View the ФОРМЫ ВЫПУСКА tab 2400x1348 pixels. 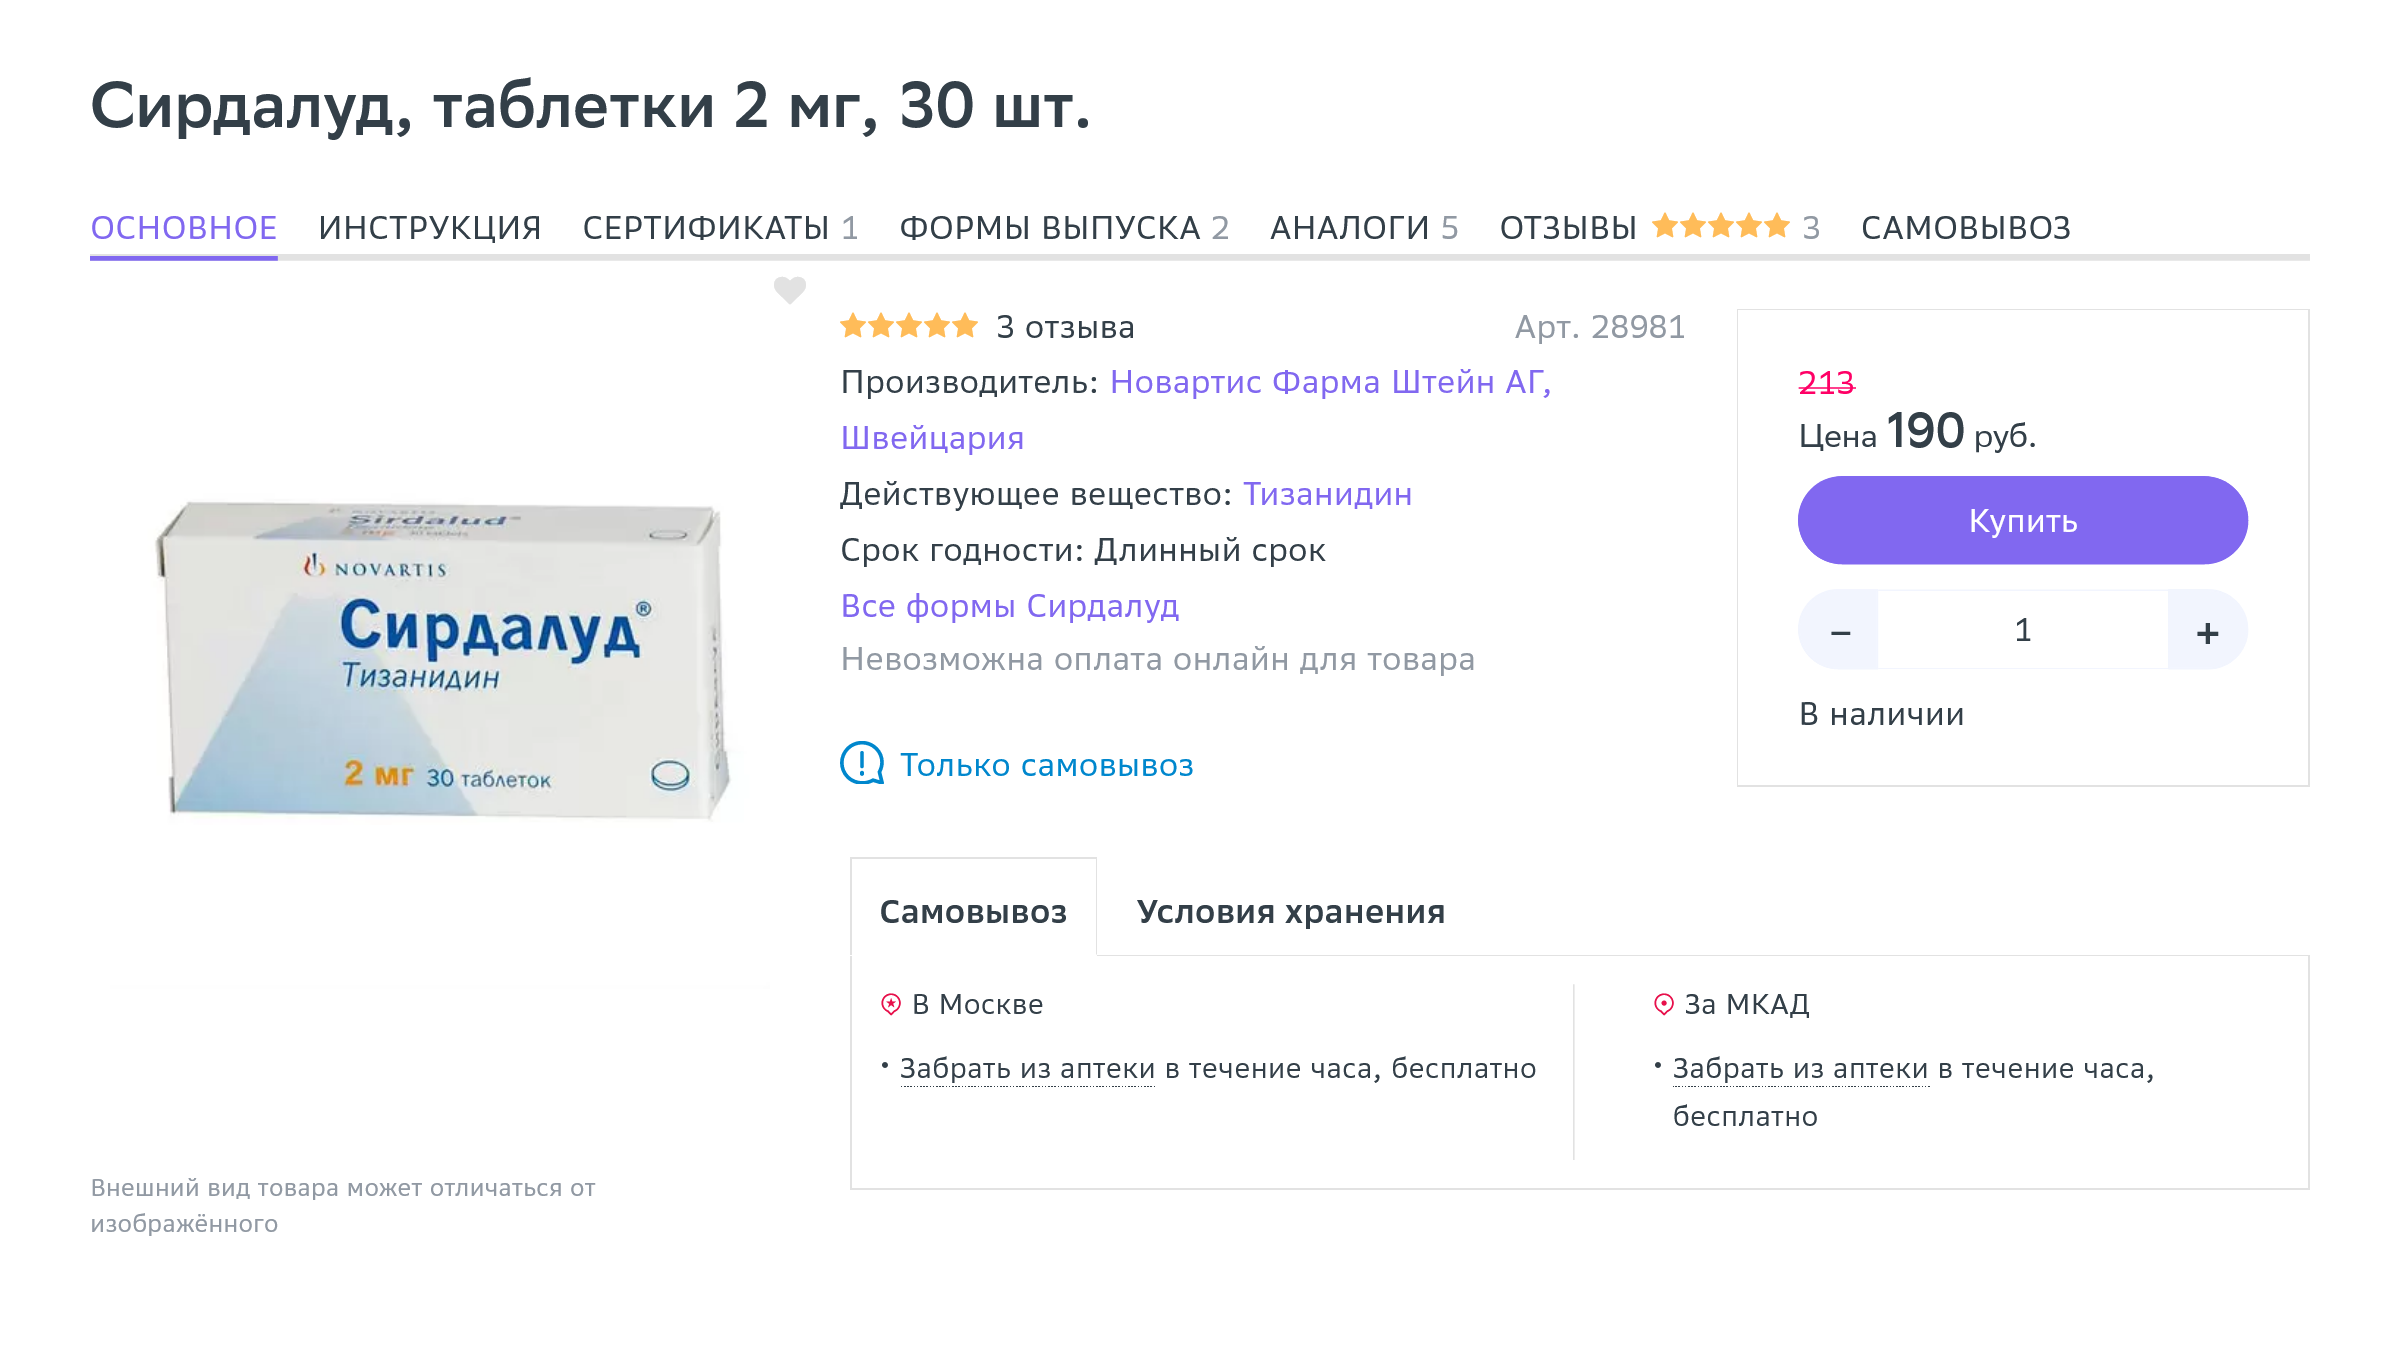[x=1064, y=228]
